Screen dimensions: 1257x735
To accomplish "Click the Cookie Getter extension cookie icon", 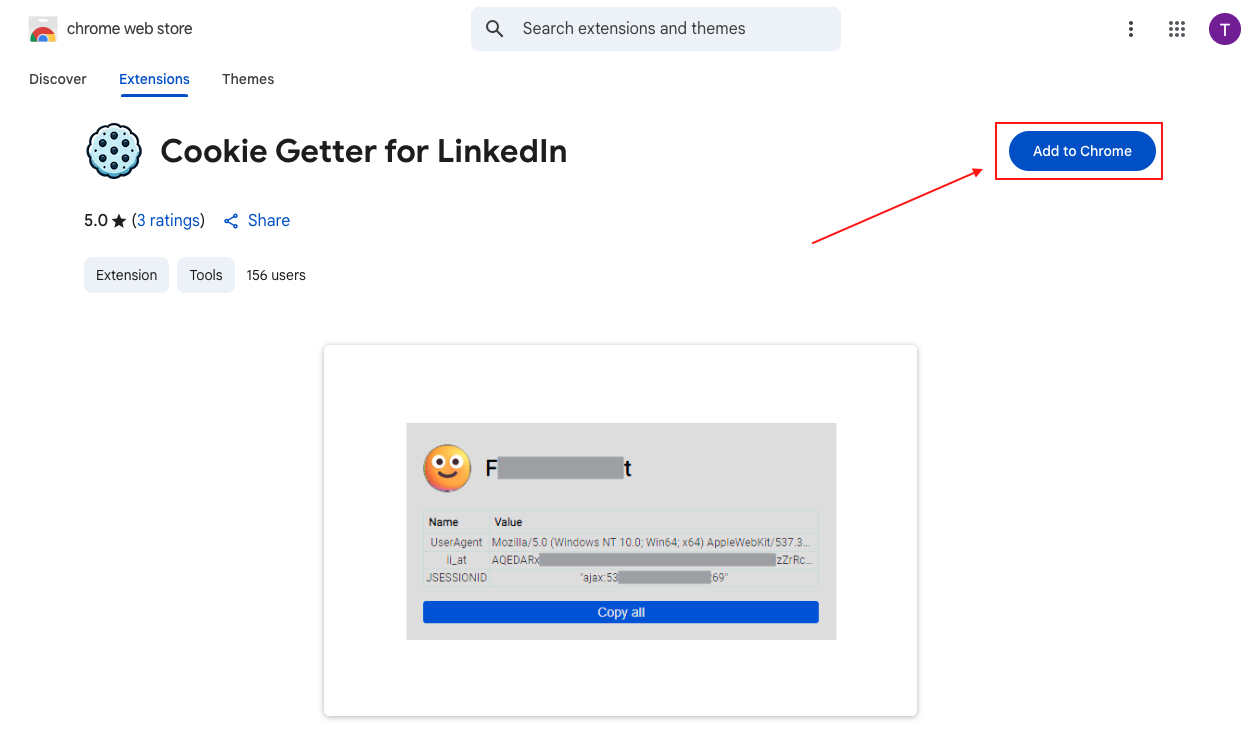I will (114, 151).
